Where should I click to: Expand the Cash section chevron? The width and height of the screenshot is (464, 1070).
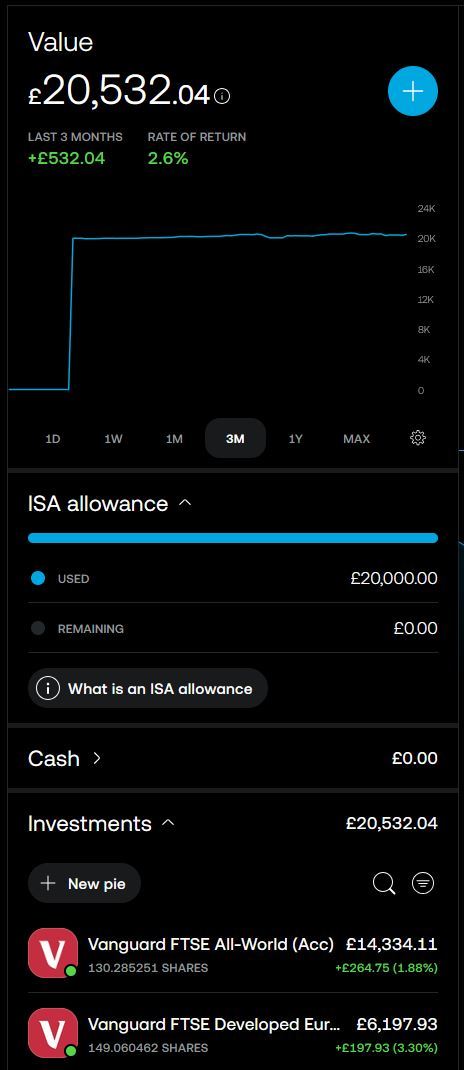pyautogui.click(x=96, y=758)
